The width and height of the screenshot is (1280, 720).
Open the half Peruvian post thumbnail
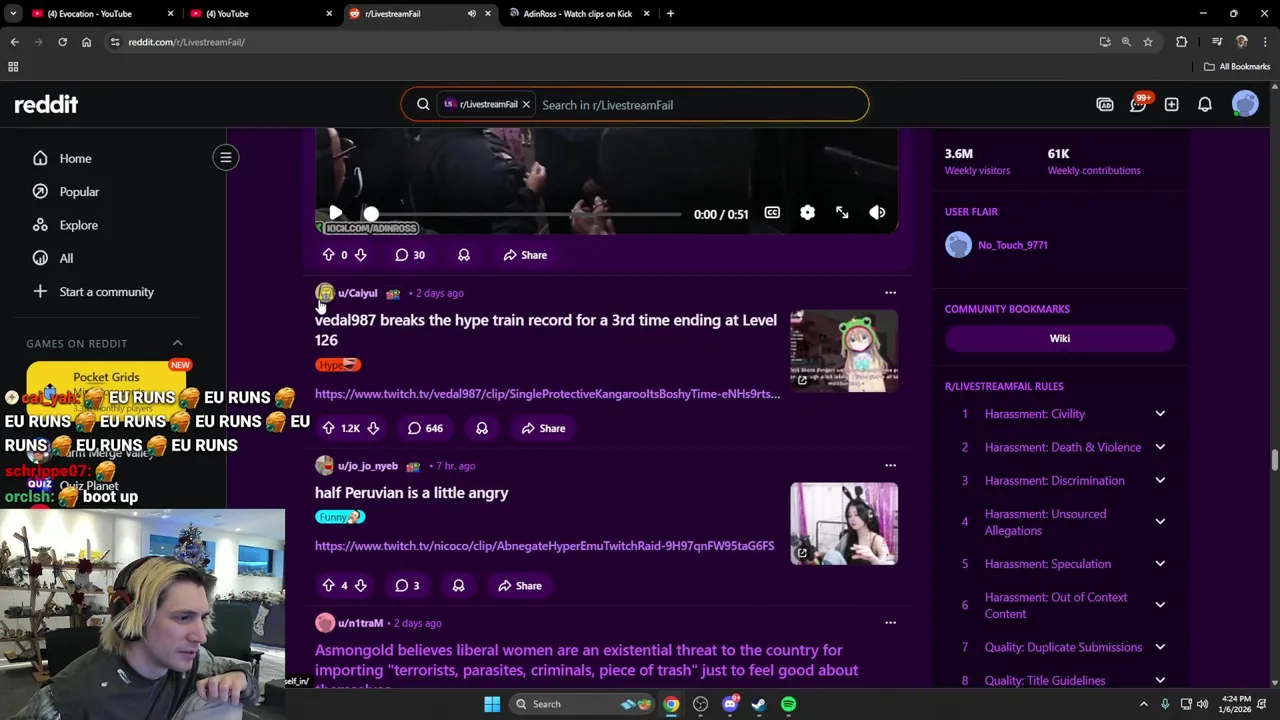844,524
